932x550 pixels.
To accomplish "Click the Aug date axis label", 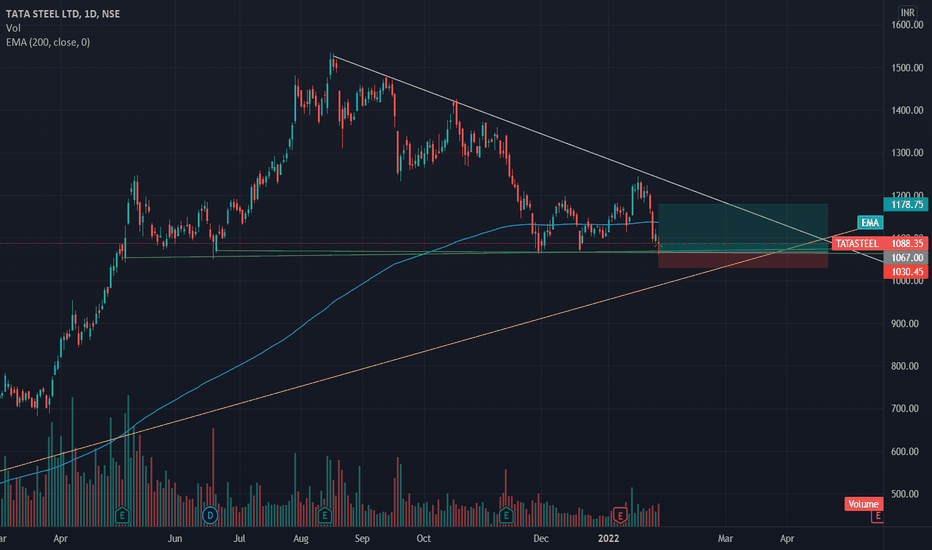I will [x=301, y=539].
